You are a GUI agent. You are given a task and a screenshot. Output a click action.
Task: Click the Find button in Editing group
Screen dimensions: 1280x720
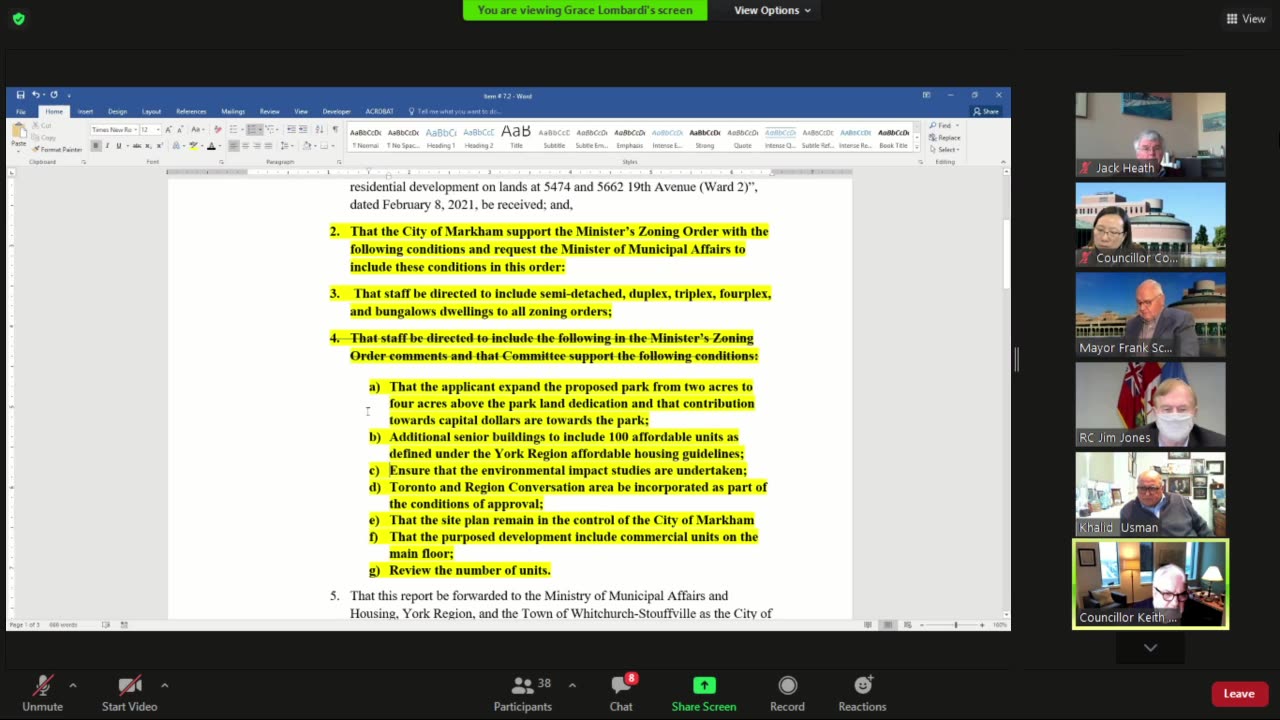click(945, 126)
